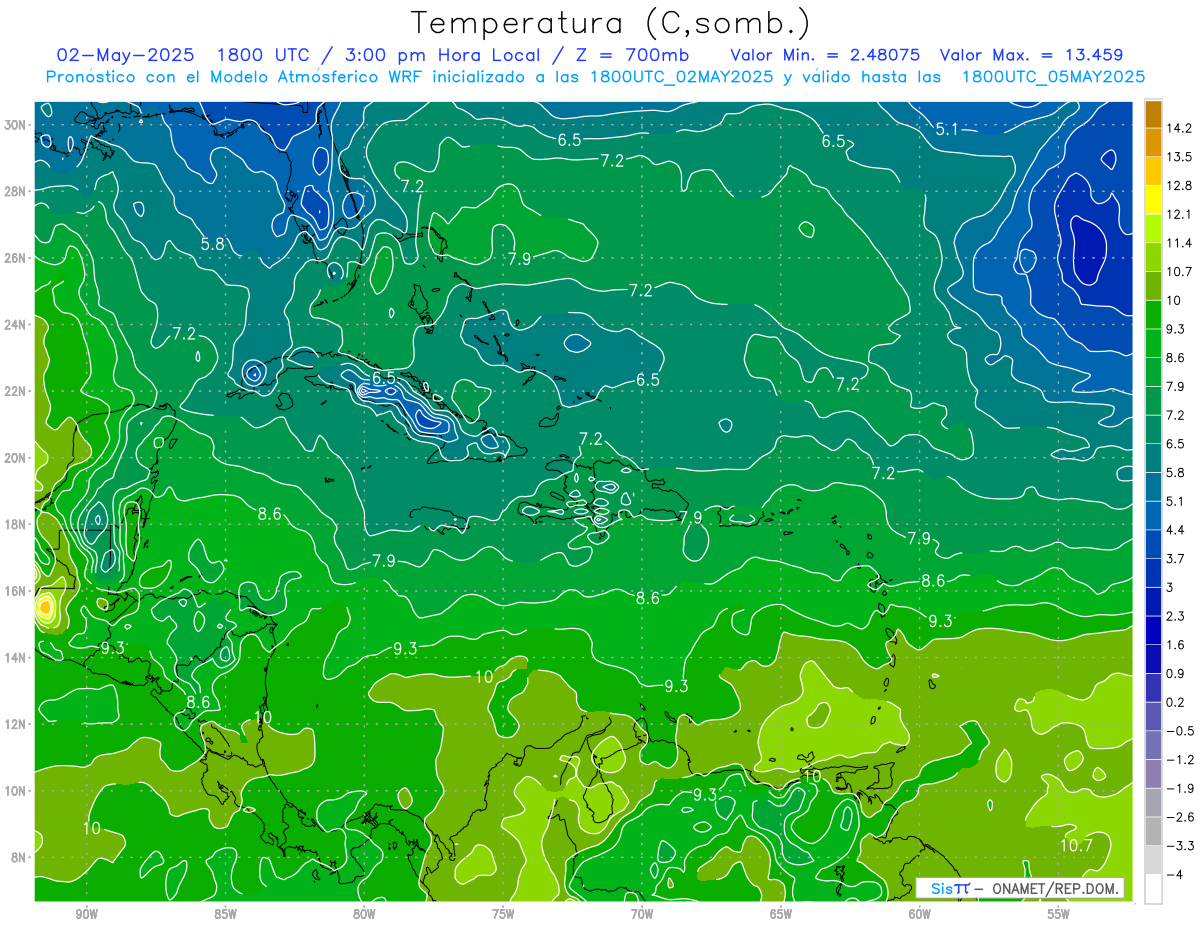Click the longitude axis label "60W"
The height and width of the screenshot is (927, 1200).
coord(920,913)
